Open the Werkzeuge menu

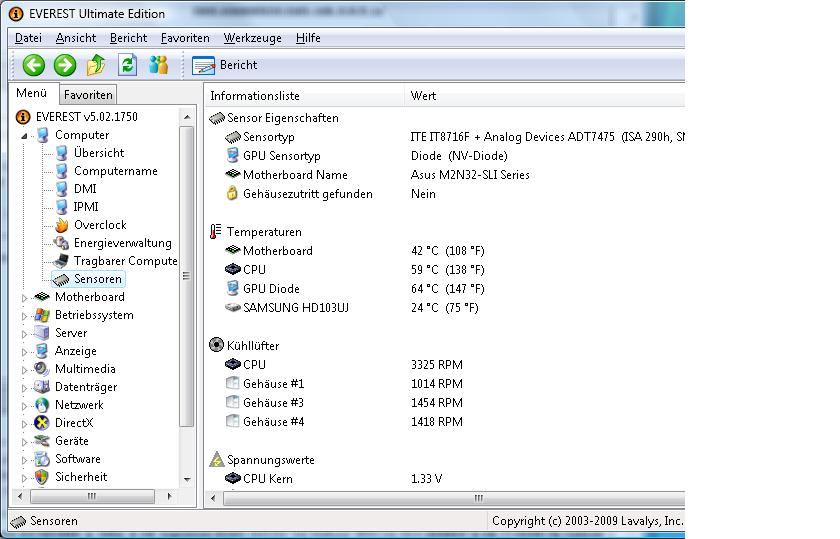[x=252, y=38]
